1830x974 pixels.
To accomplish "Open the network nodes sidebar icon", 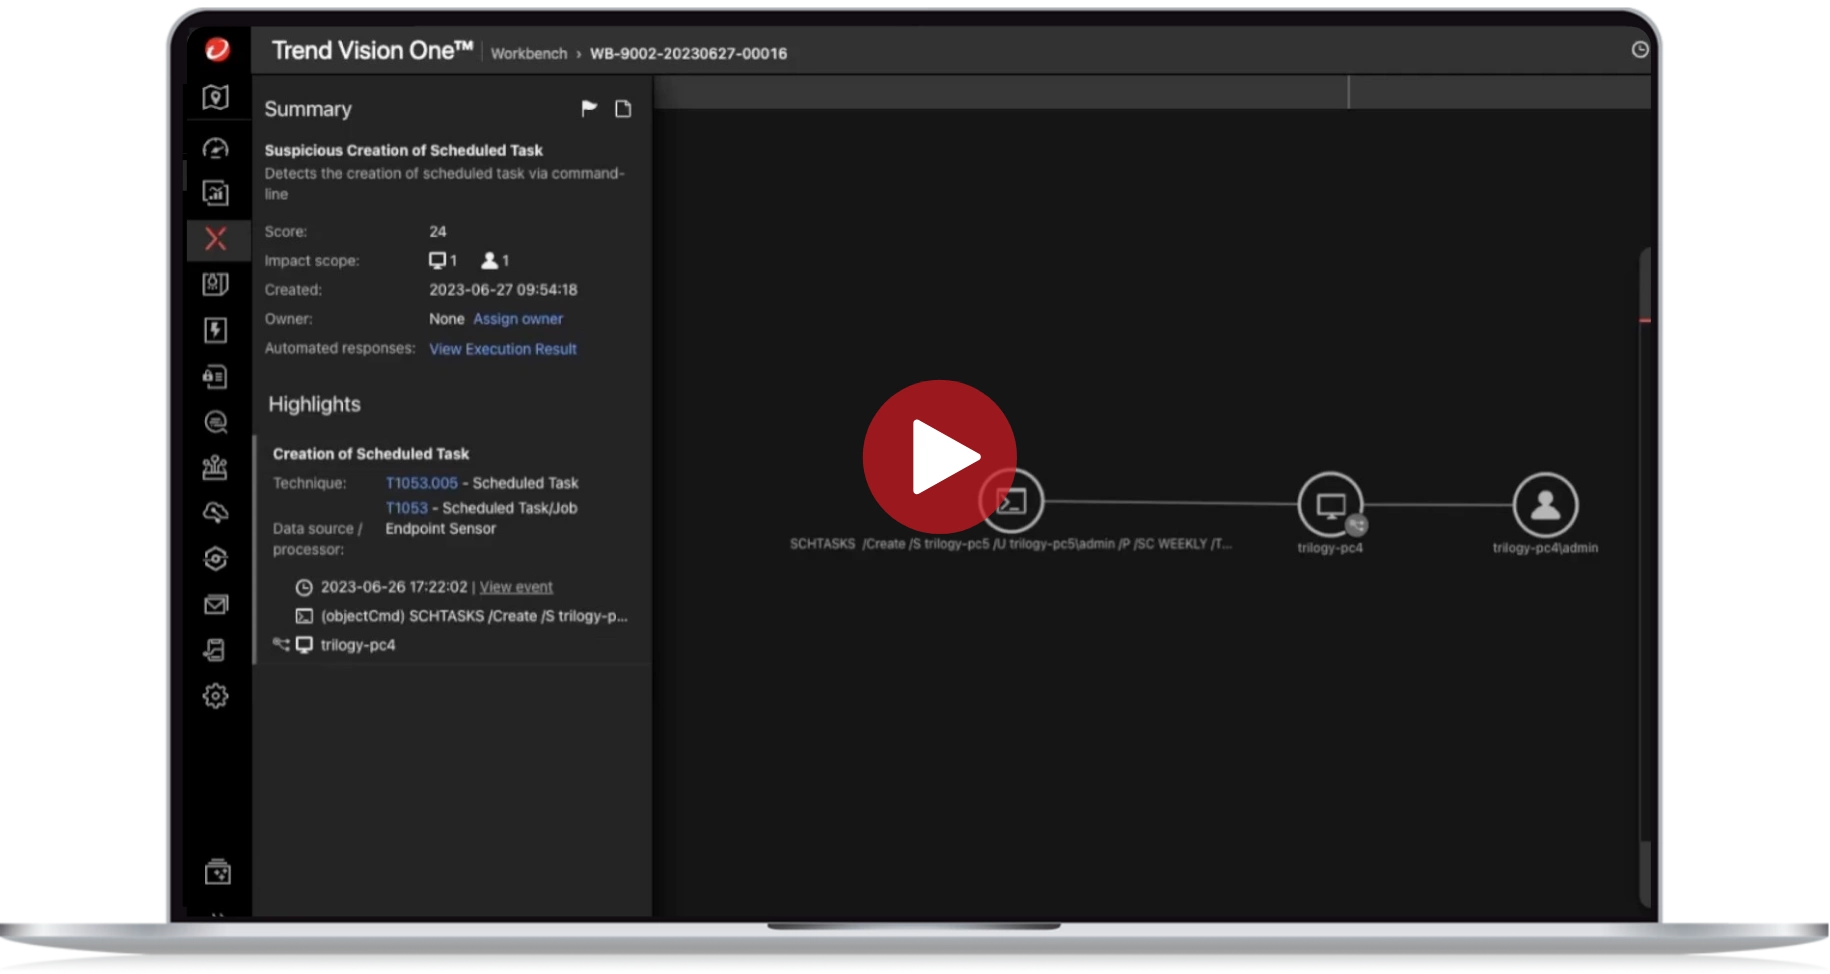I will point(215,467).
